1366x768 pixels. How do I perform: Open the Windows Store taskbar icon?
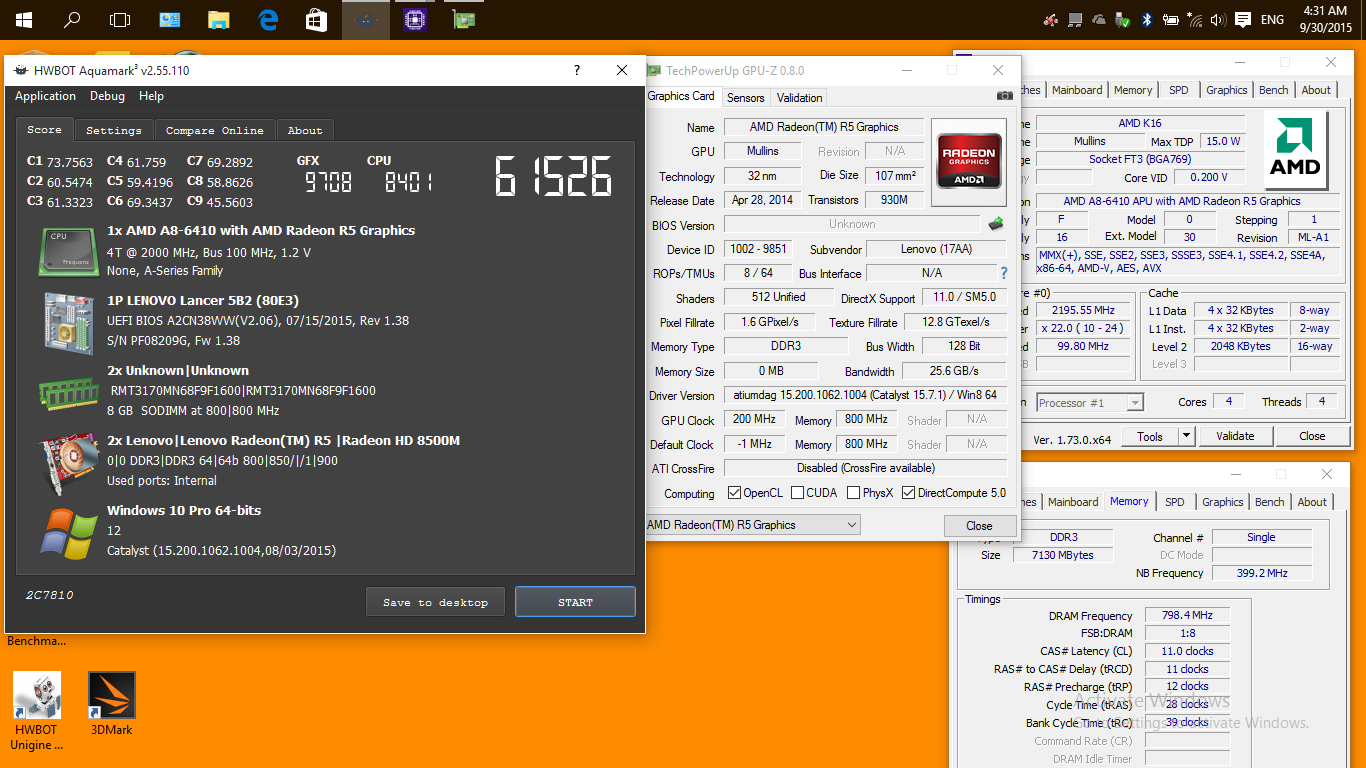click(316, 19)
